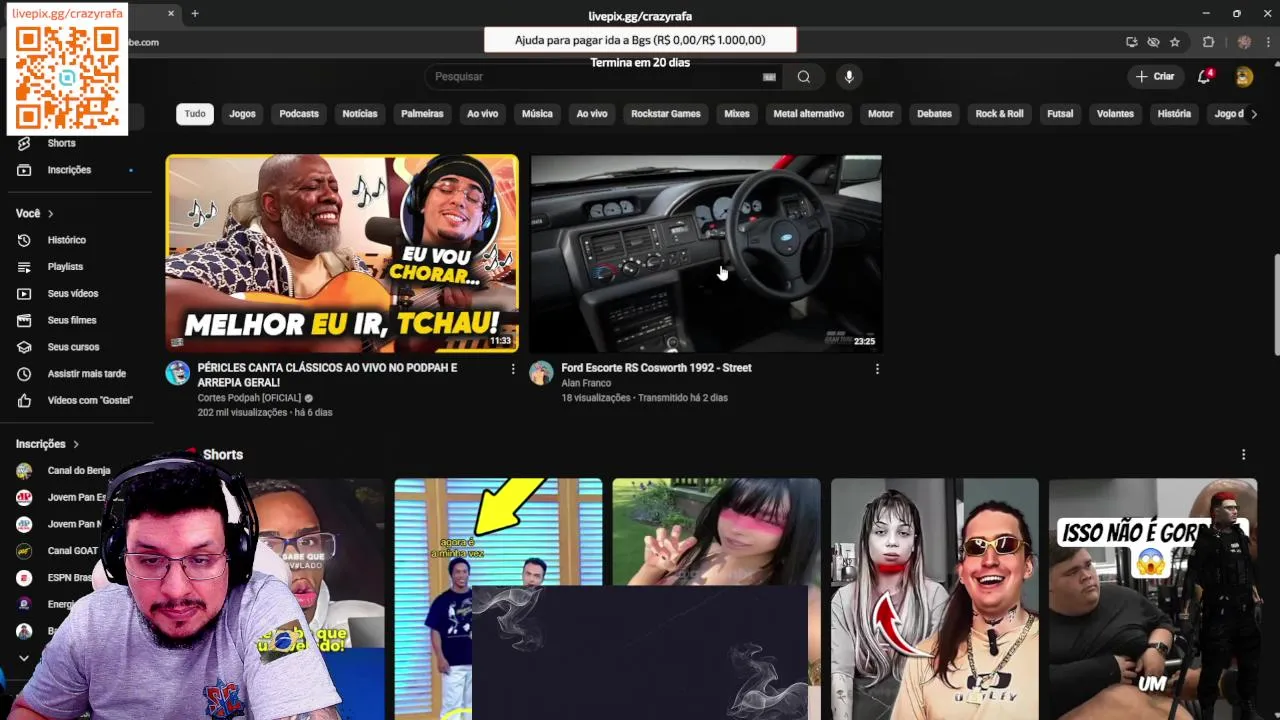Open Seus cursos section

[73, 347]
